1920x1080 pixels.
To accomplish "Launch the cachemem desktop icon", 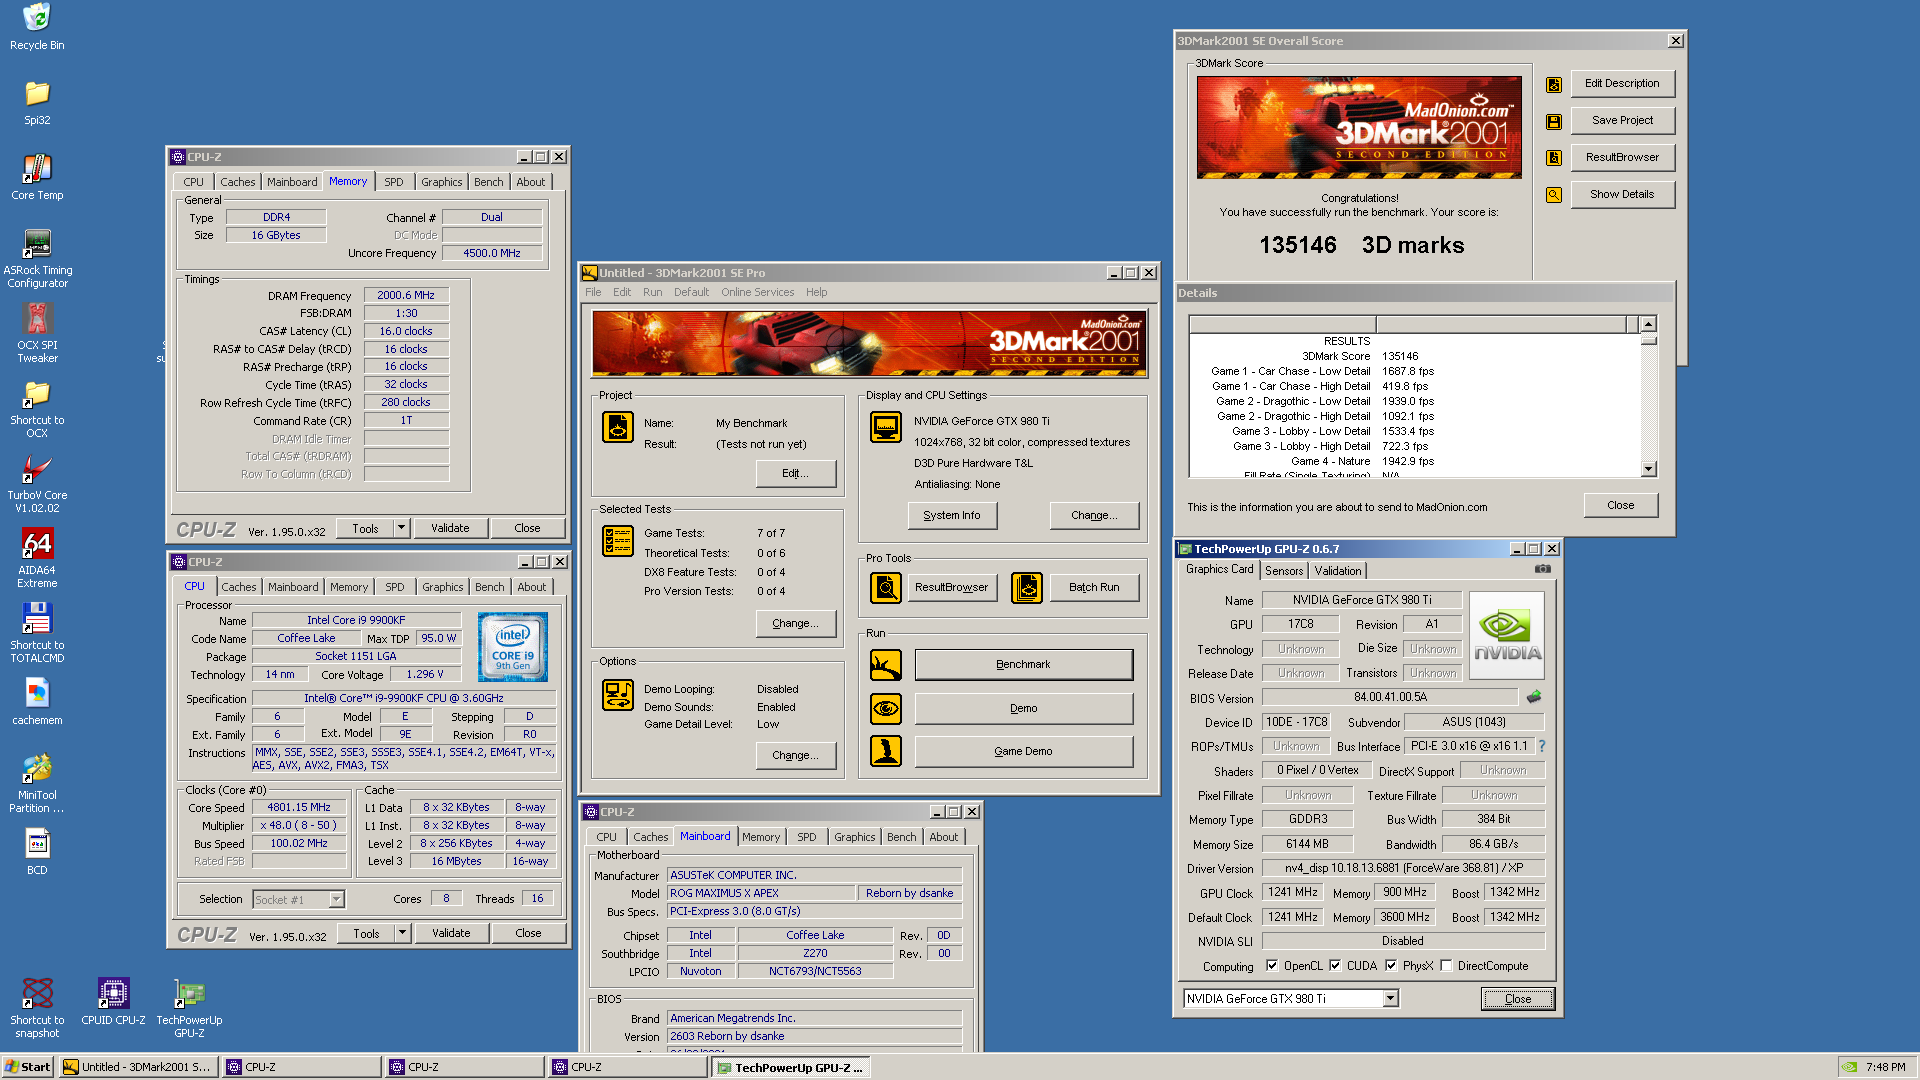I will tap(37, 702).
